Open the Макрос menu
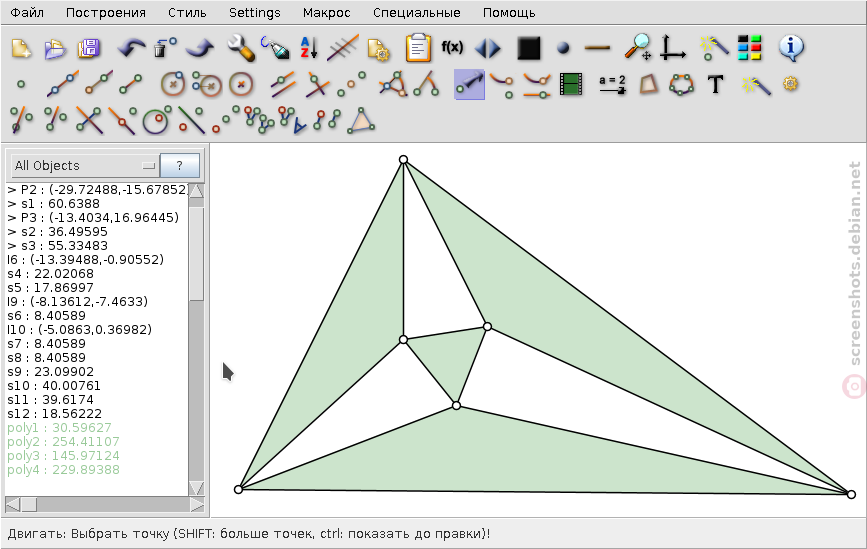The width and height of the screenshot is (867, 549). tap(326, 12)
